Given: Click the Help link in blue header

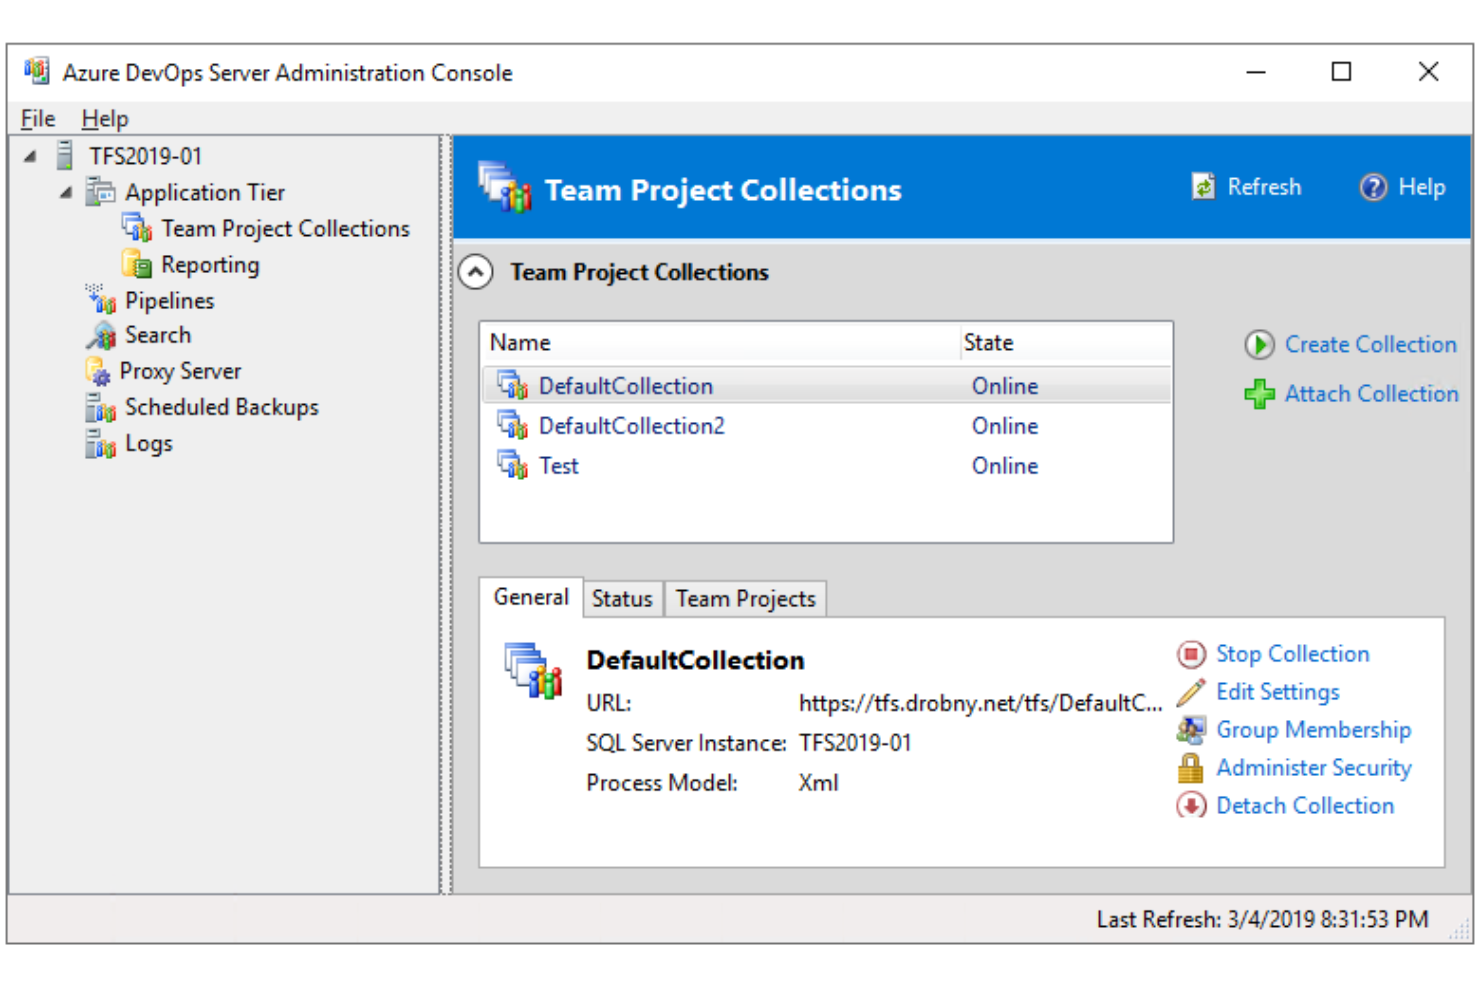Looking at the screenshot, I should click(x=1422, y=187).
